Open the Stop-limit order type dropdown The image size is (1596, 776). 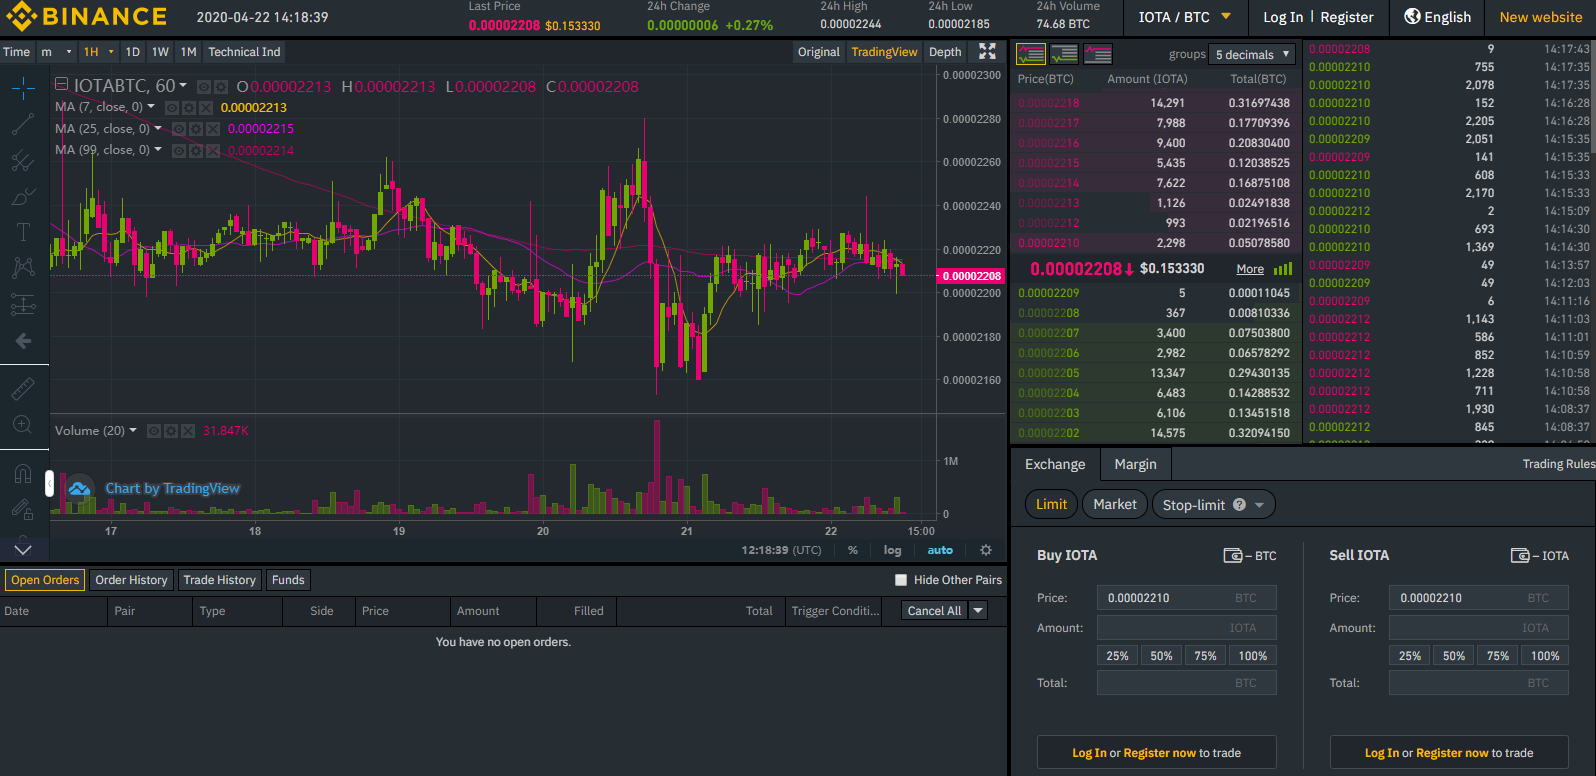[x=1213, y=505]
